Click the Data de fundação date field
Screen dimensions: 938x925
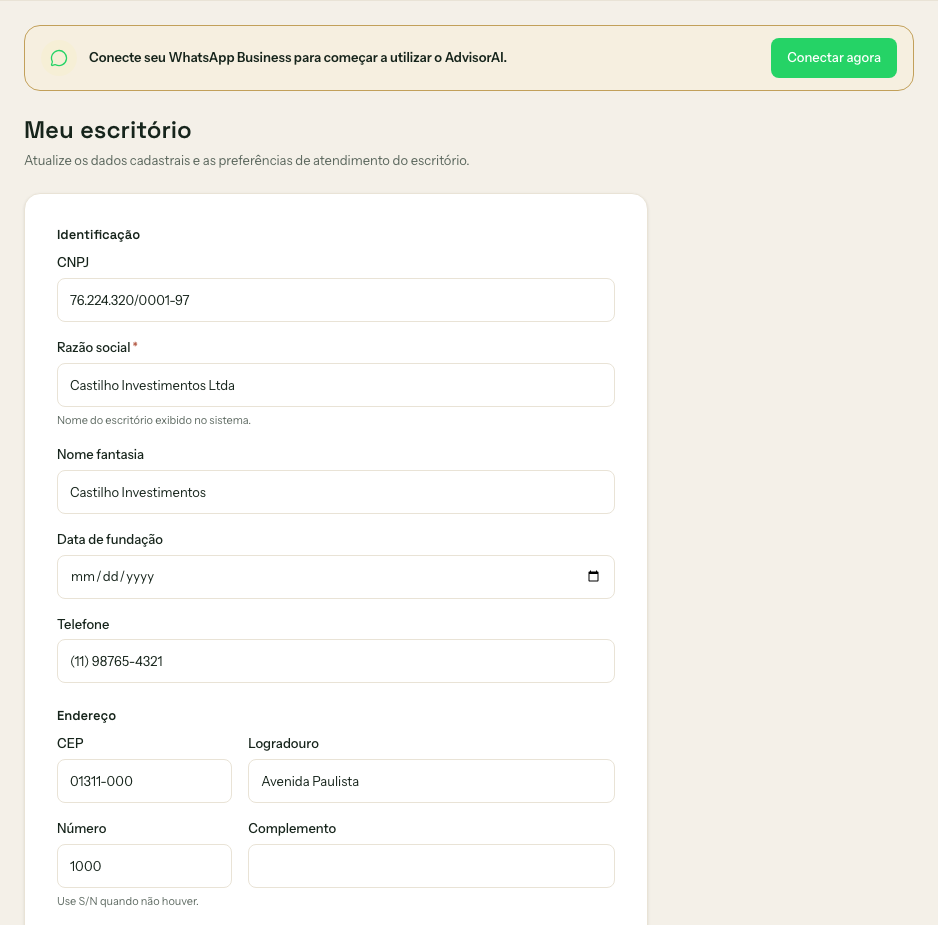[x=336, y=577]
